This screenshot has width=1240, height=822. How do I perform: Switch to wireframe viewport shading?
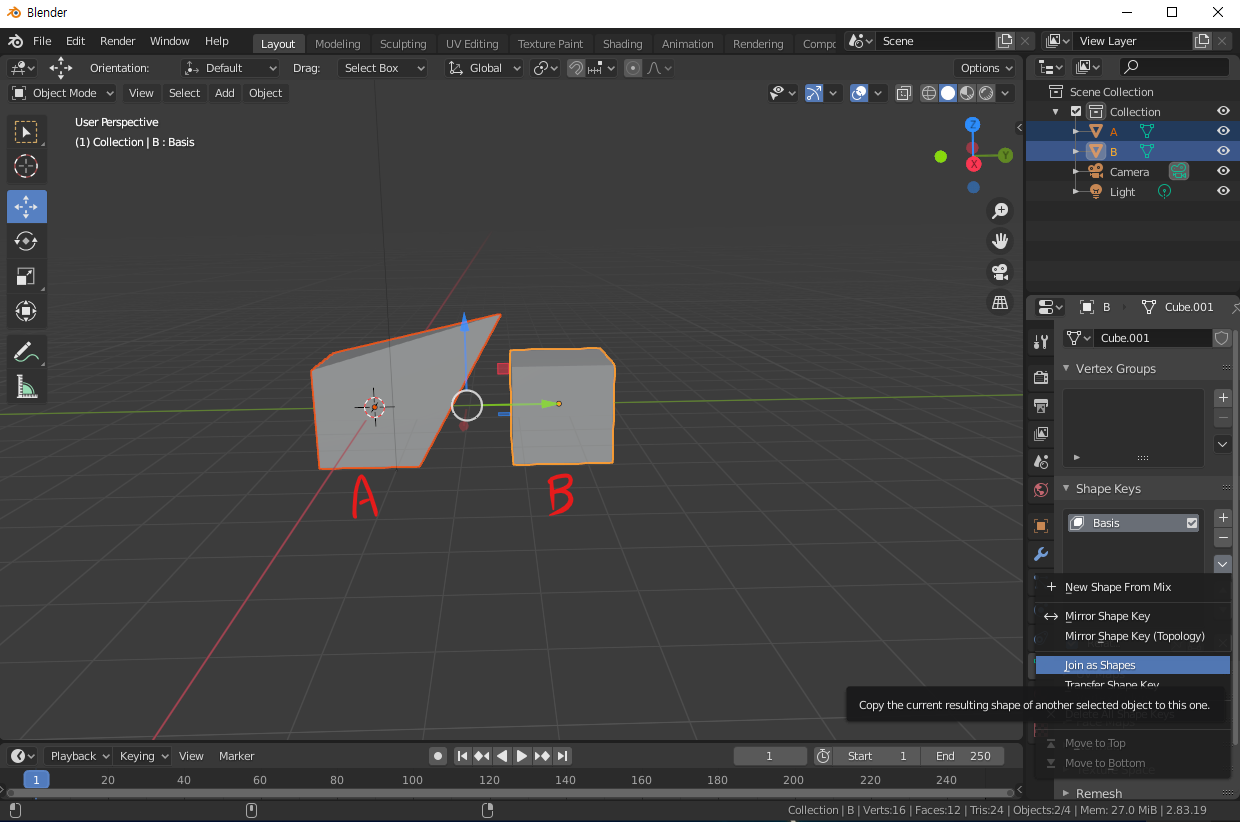929,93
